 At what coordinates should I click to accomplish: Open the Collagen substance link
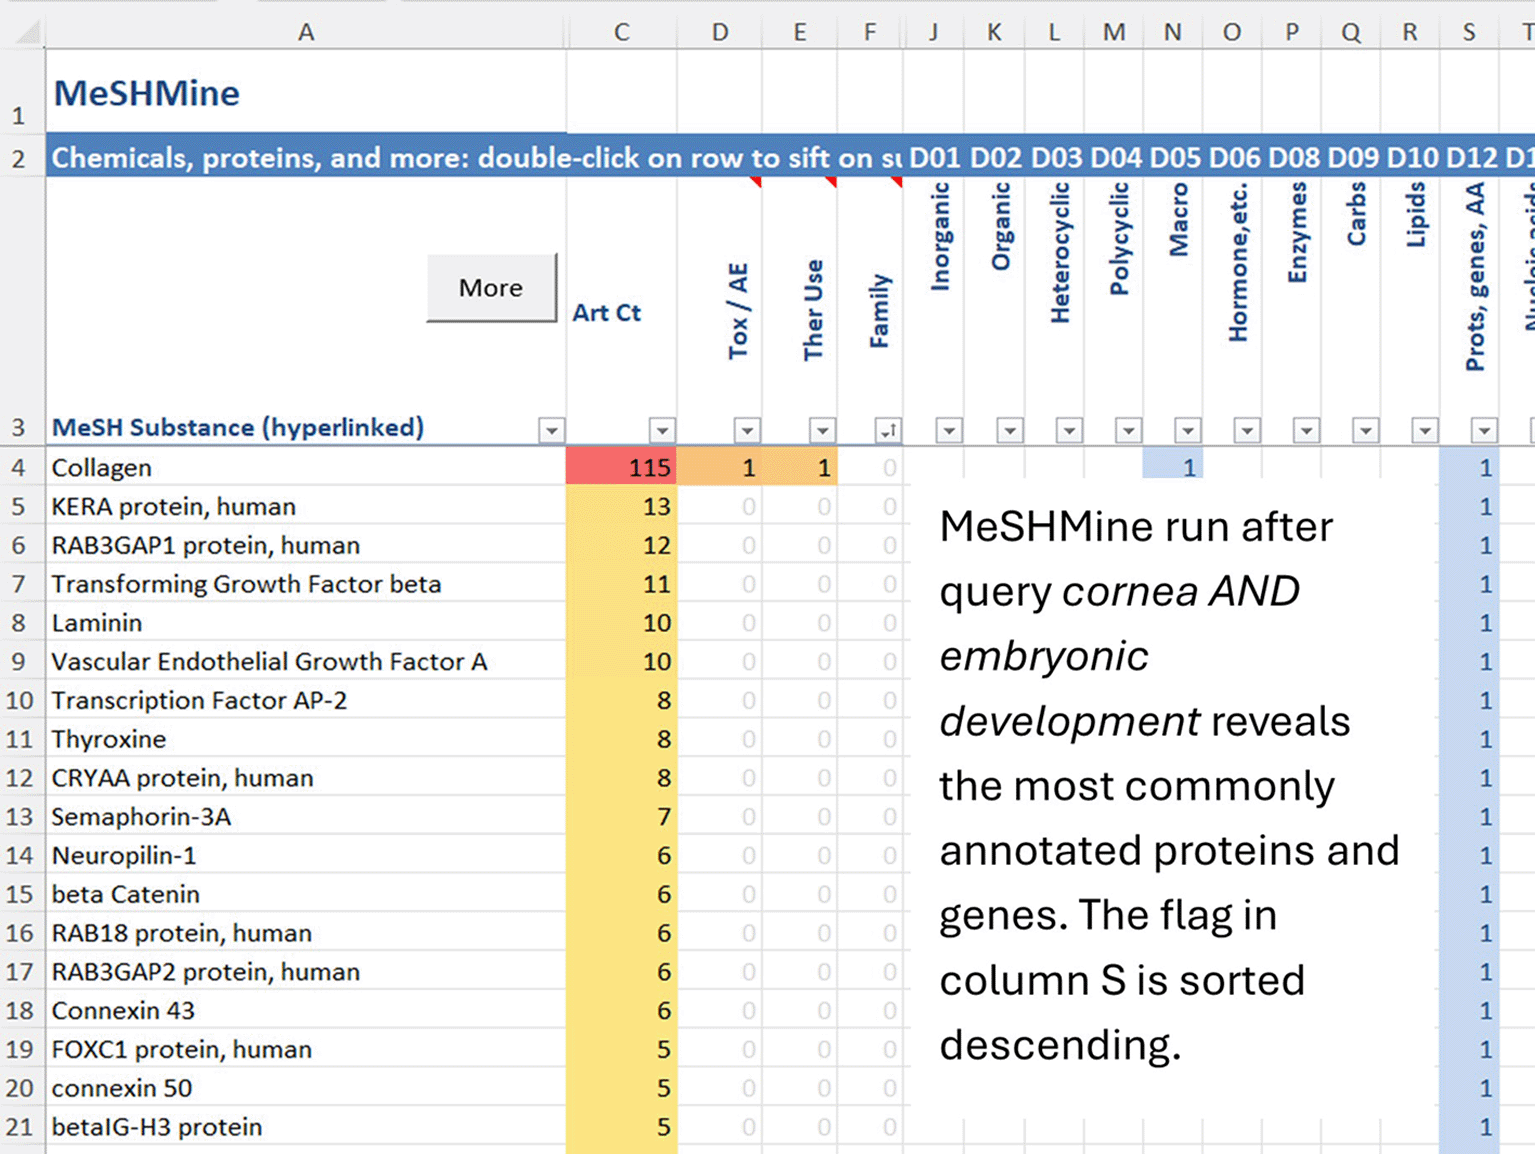(x=102, y=467)
